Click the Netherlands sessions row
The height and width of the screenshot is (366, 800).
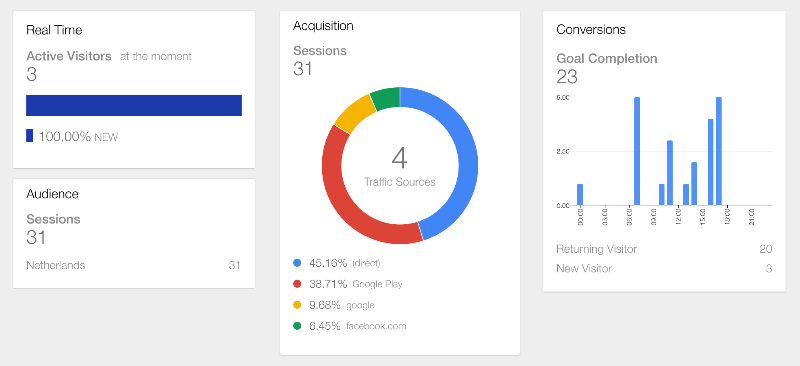(x=133, y=265)
